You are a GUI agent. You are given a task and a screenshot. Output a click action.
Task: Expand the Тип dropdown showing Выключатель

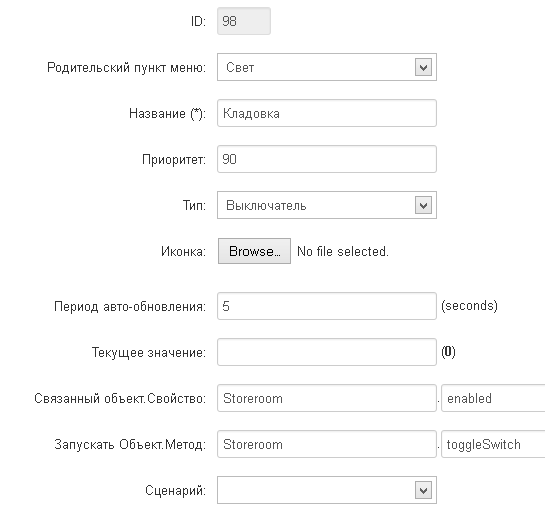tap(327, 205)
